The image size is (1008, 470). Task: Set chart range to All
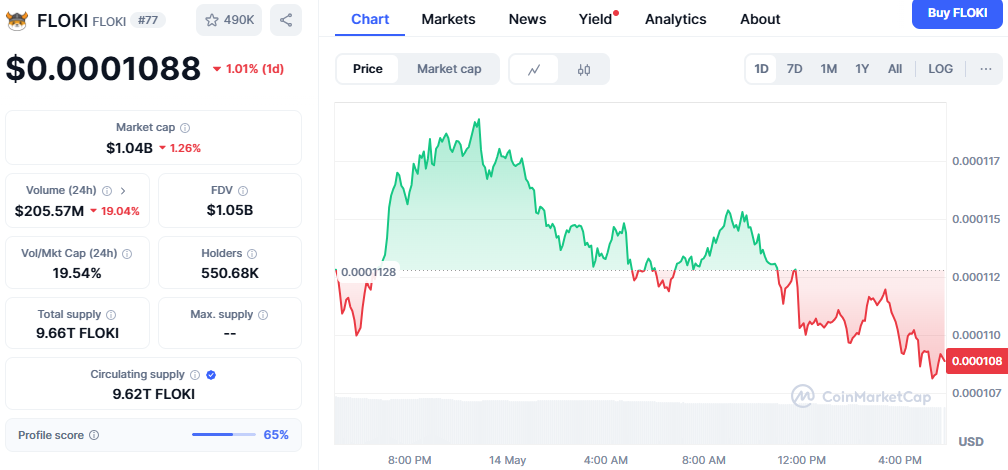[895, 69]
